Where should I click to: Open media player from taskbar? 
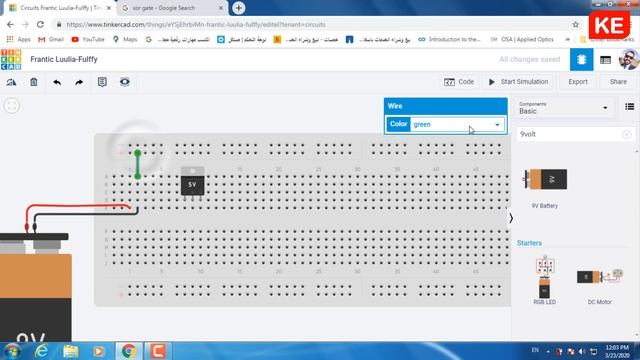99,351
